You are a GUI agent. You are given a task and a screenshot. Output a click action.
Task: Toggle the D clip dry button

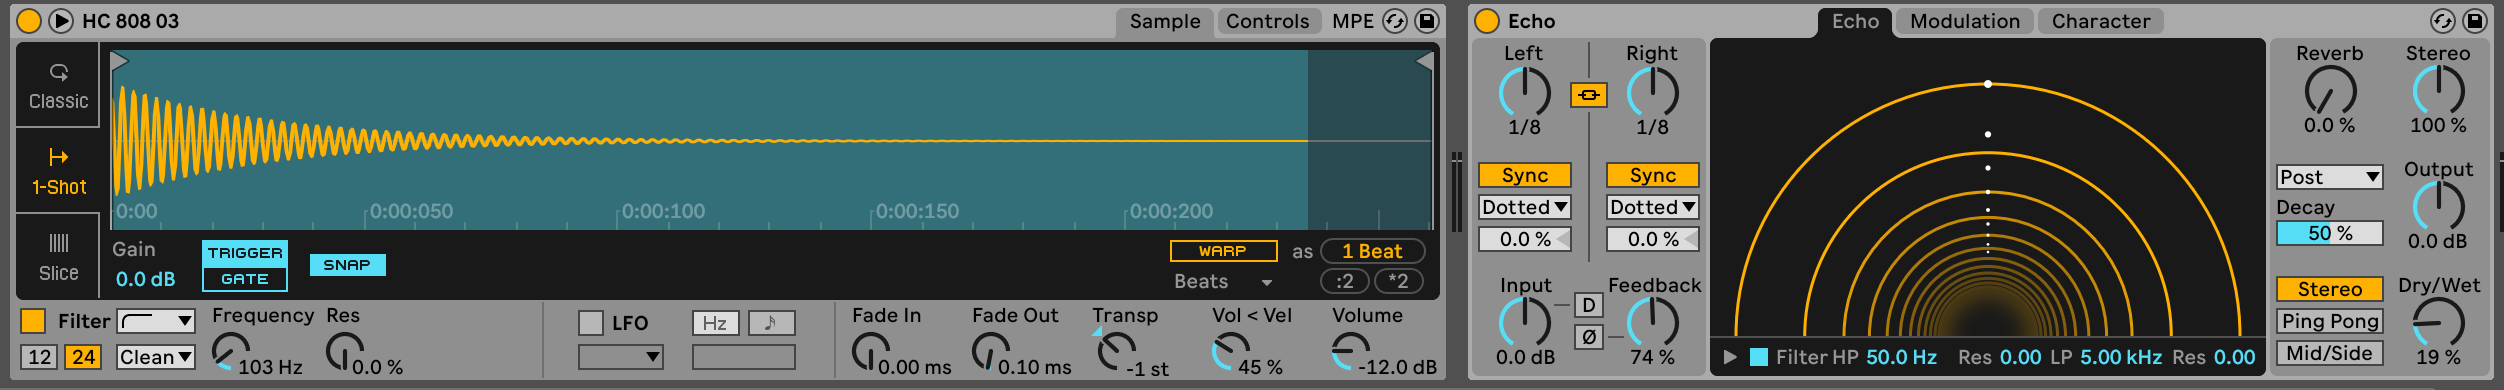[1588, 305]
